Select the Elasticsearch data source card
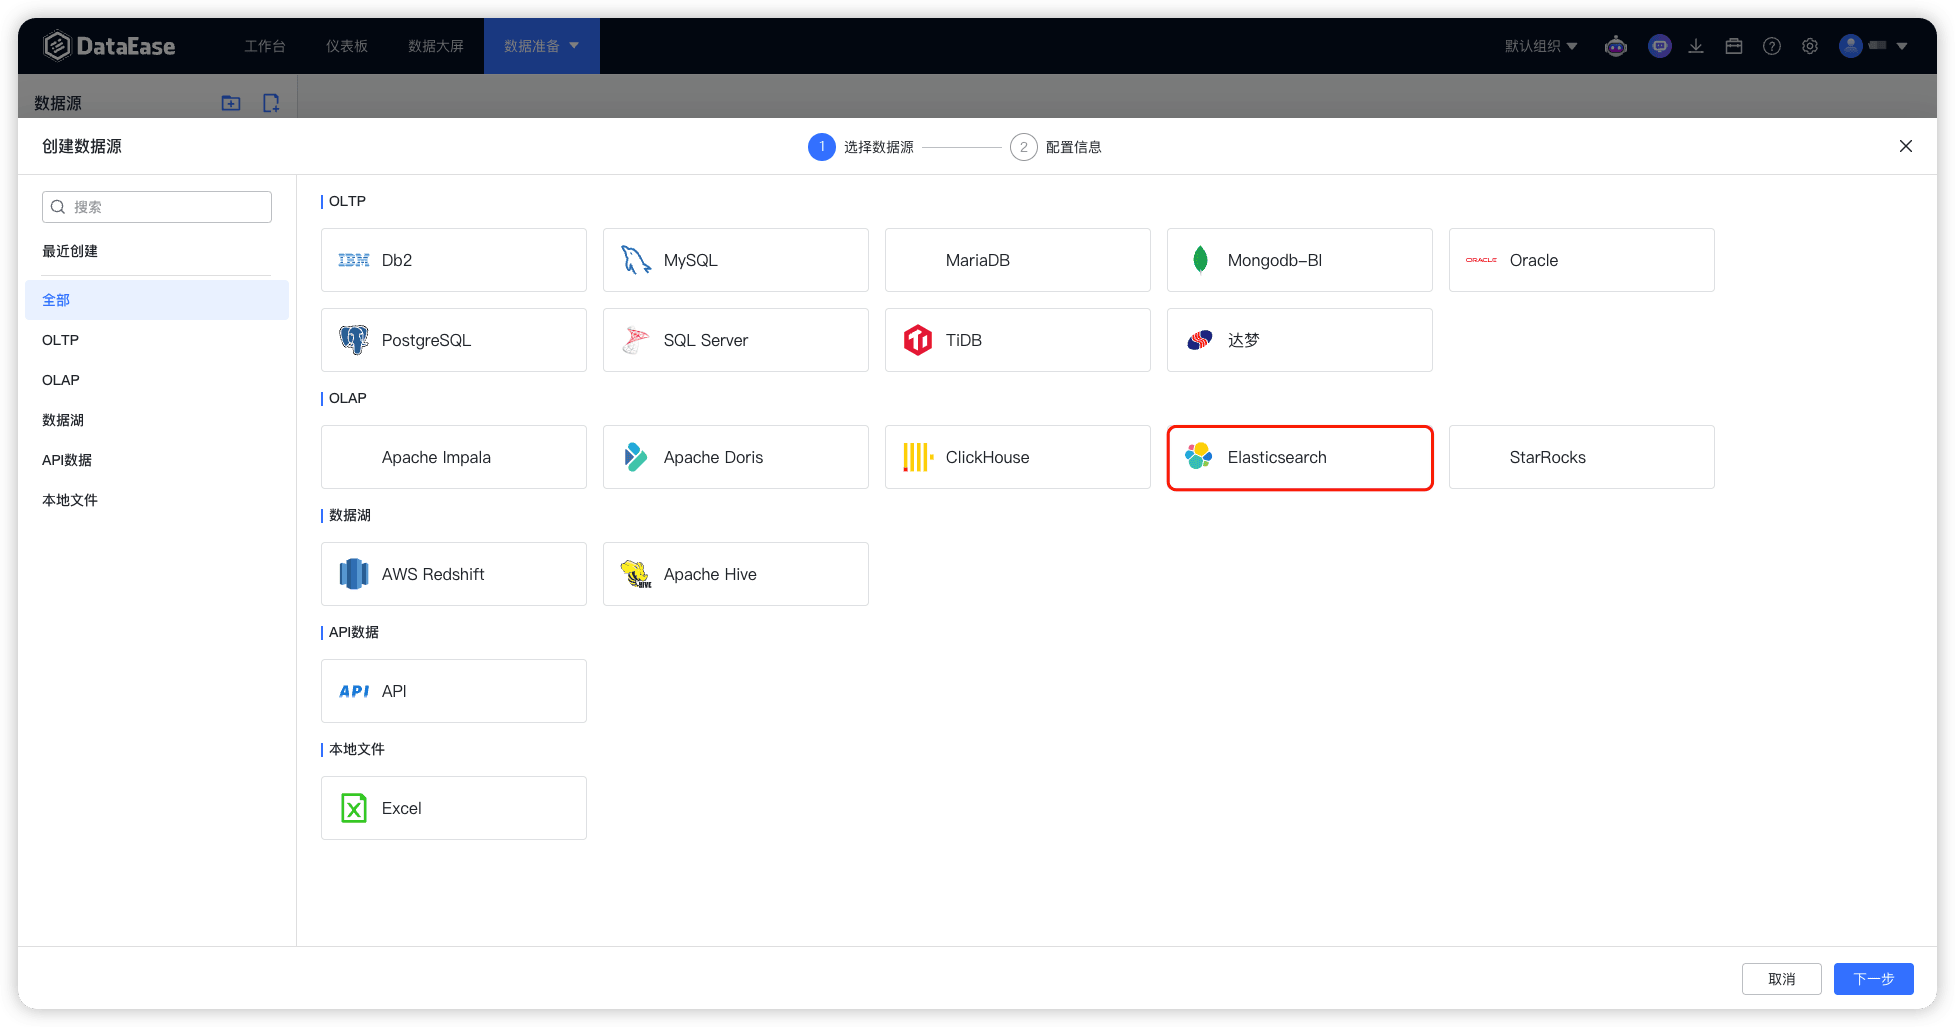This screenshot has height=1027, width=1955. 1299,457
